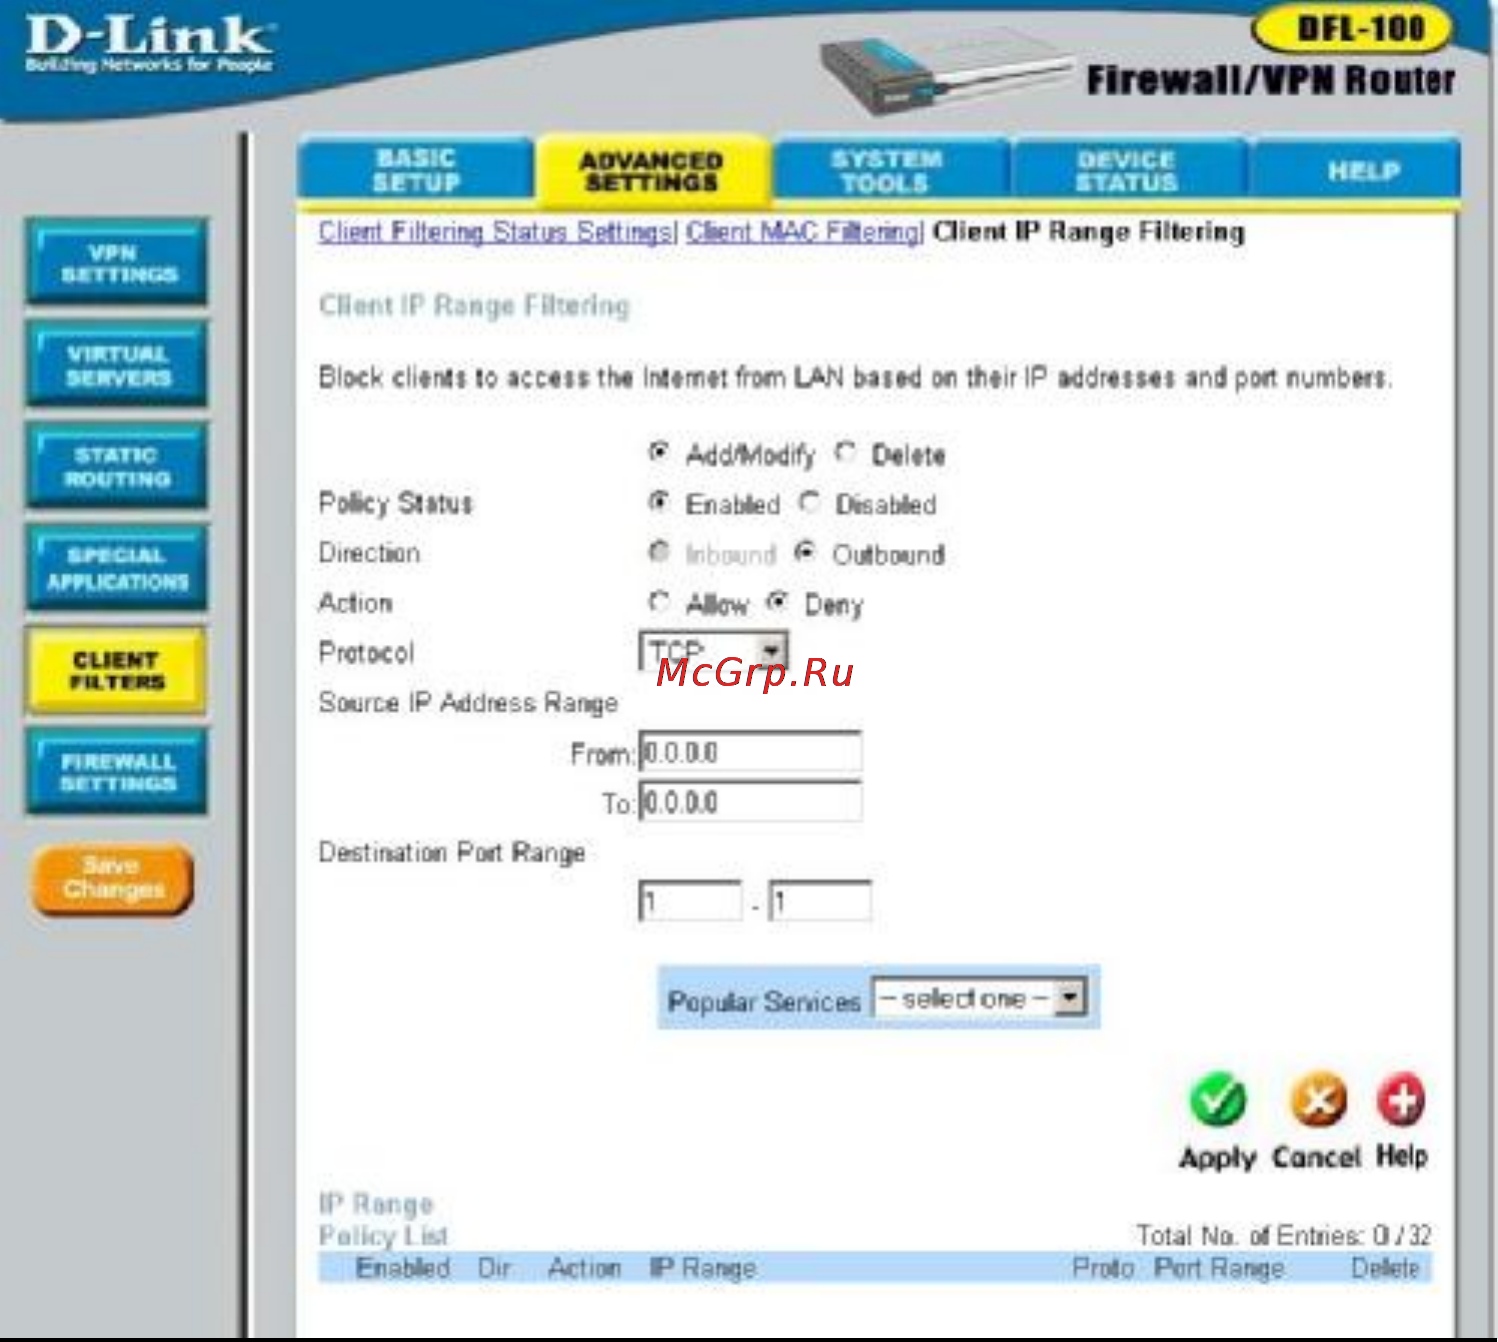
Task: Set Policy Status to Enabled
Action: click(x=658, y=502)
